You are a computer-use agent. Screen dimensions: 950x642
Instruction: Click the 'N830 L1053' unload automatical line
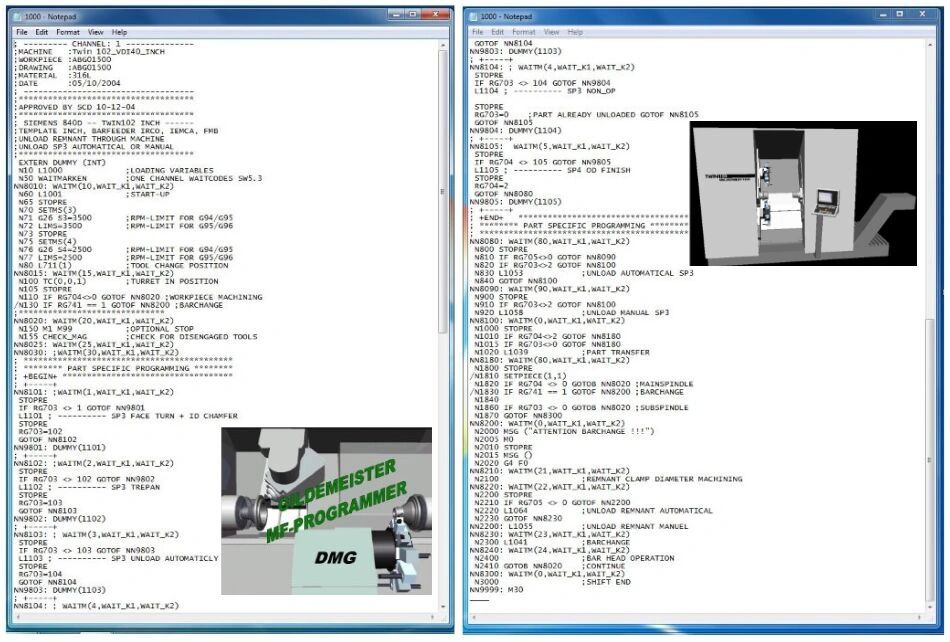583,273
